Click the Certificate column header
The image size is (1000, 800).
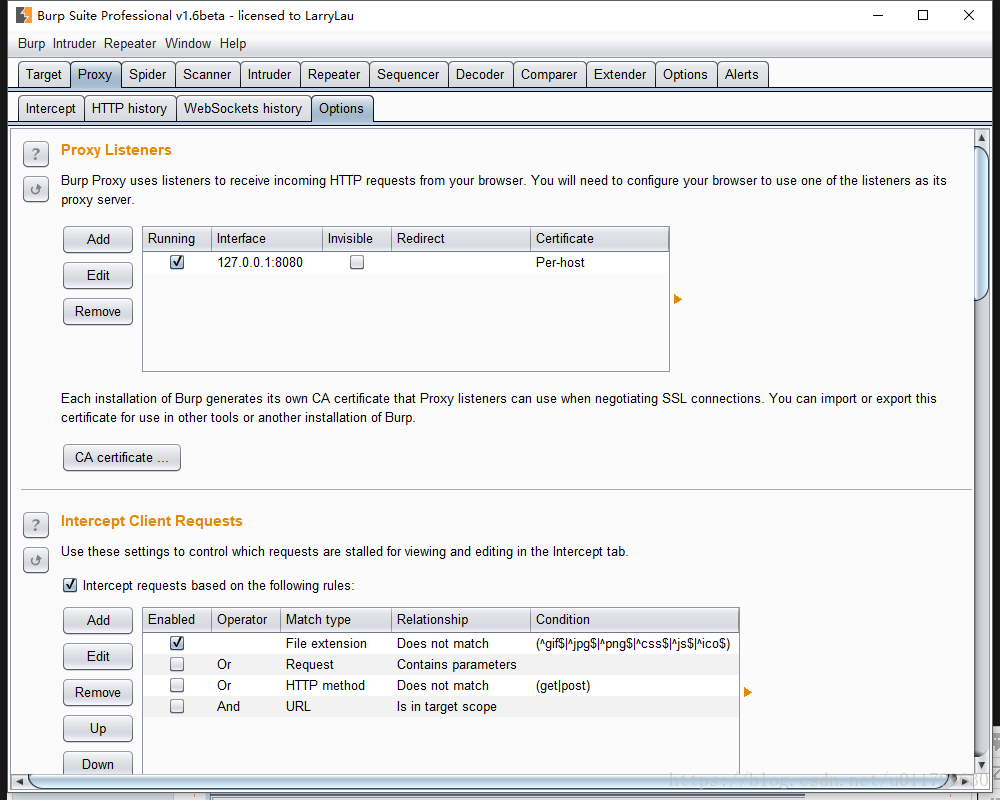click(x=599, y=239)
